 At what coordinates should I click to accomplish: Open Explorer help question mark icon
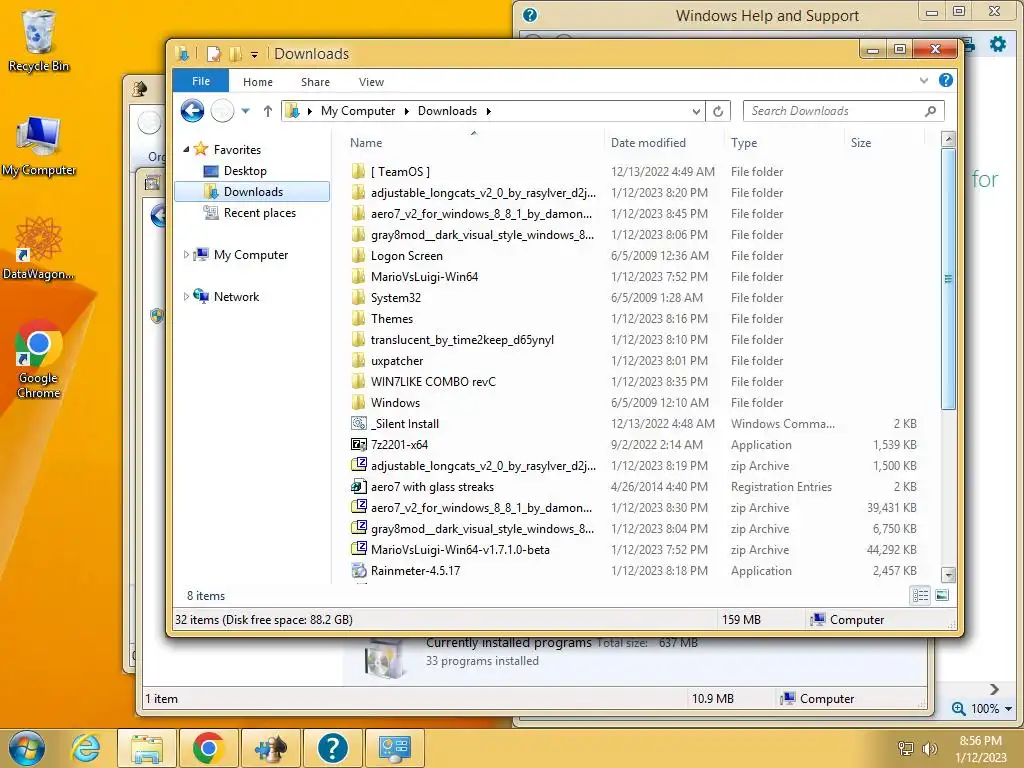pyautogui.click(x=946, y=80)
